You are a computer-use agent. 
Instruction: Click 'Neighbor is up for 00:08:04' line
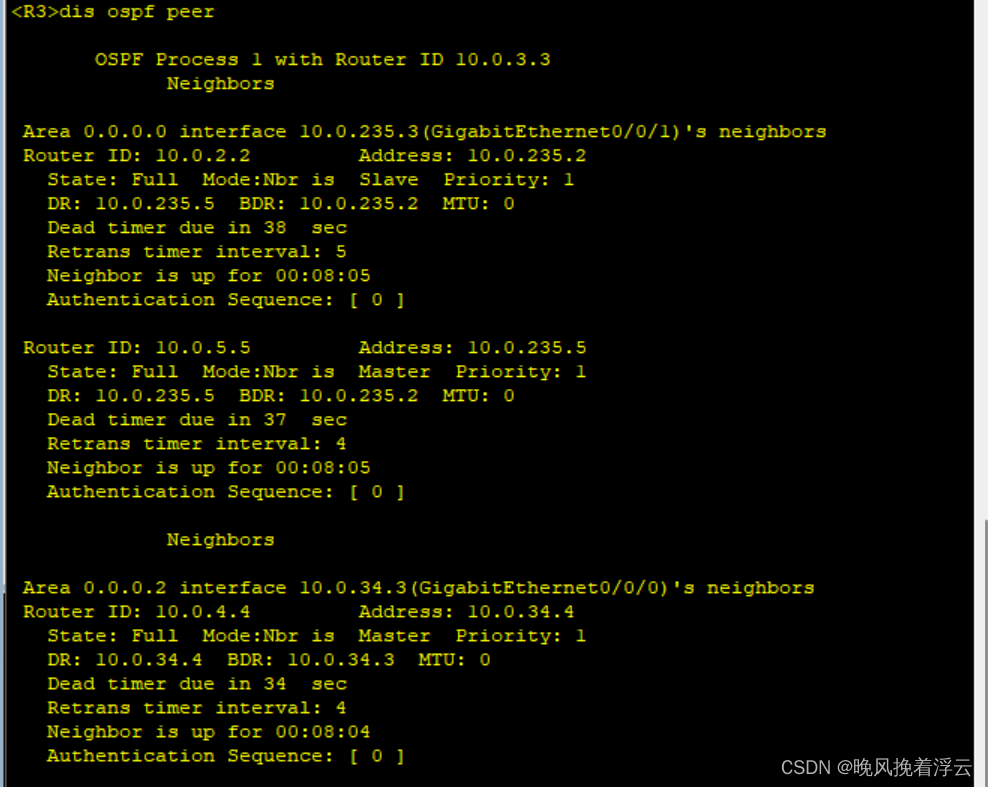(209, 732)
